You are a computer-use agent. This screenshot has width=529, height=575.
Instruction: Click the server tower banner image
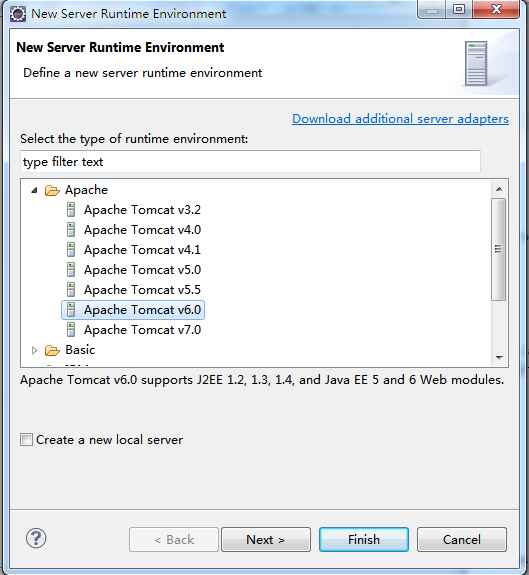[x=476, y=63]
